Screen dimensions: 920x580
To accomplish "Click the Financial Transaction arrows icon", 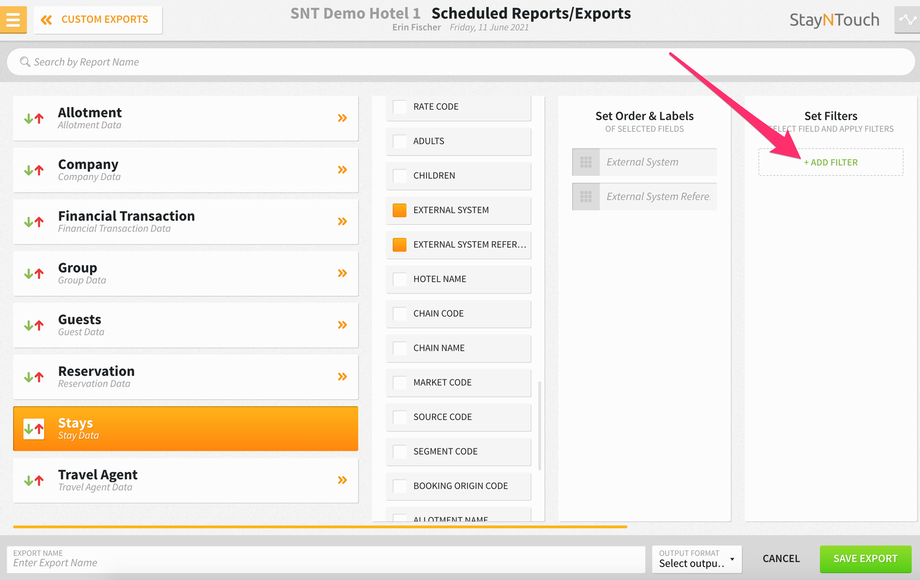I will [x=33, y=222].
